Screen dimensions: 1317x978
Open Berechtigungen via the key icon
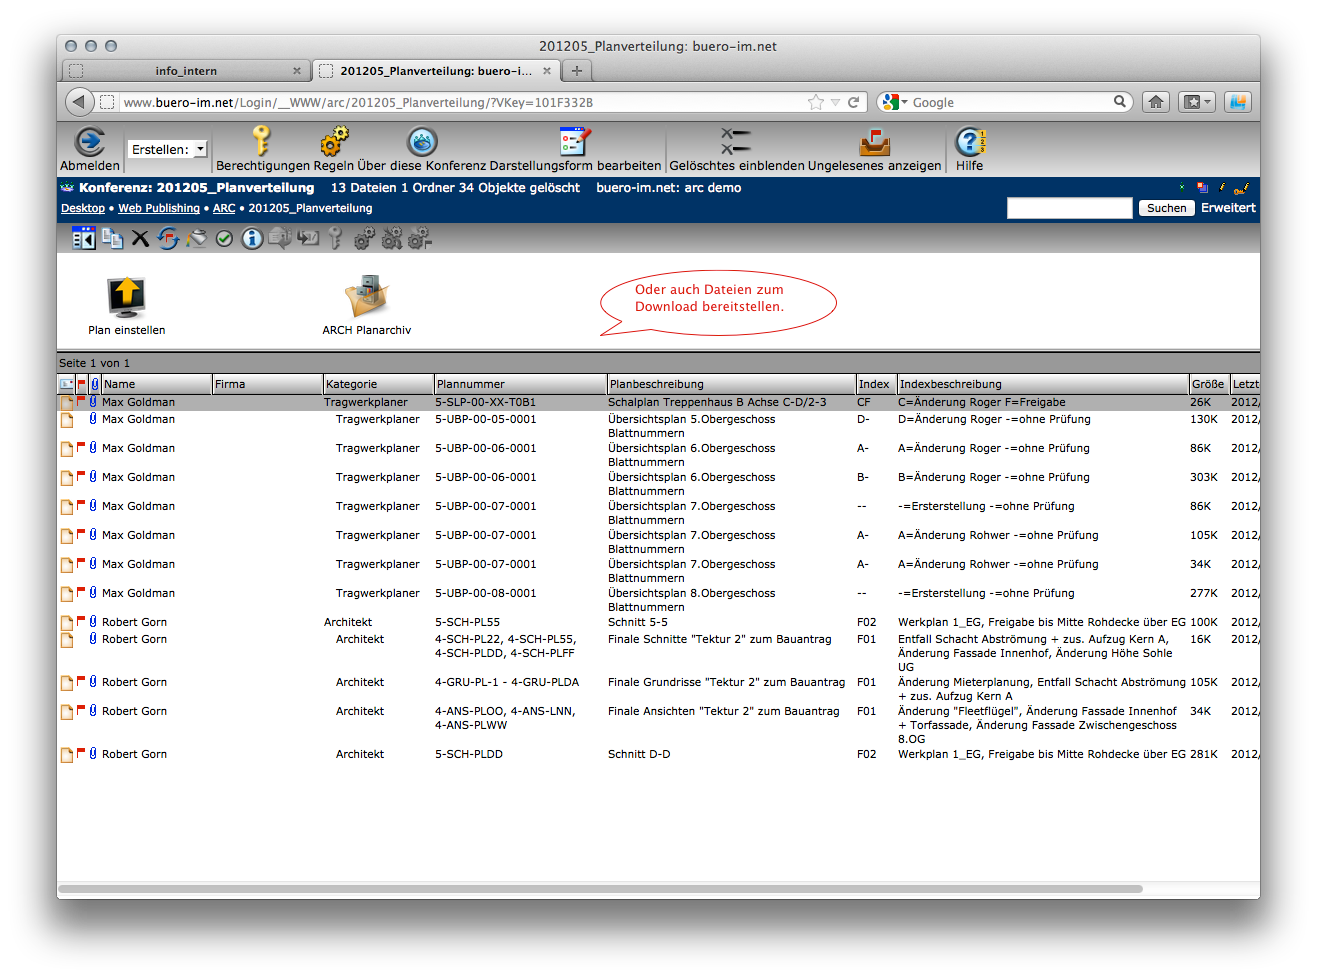(261, 141)
